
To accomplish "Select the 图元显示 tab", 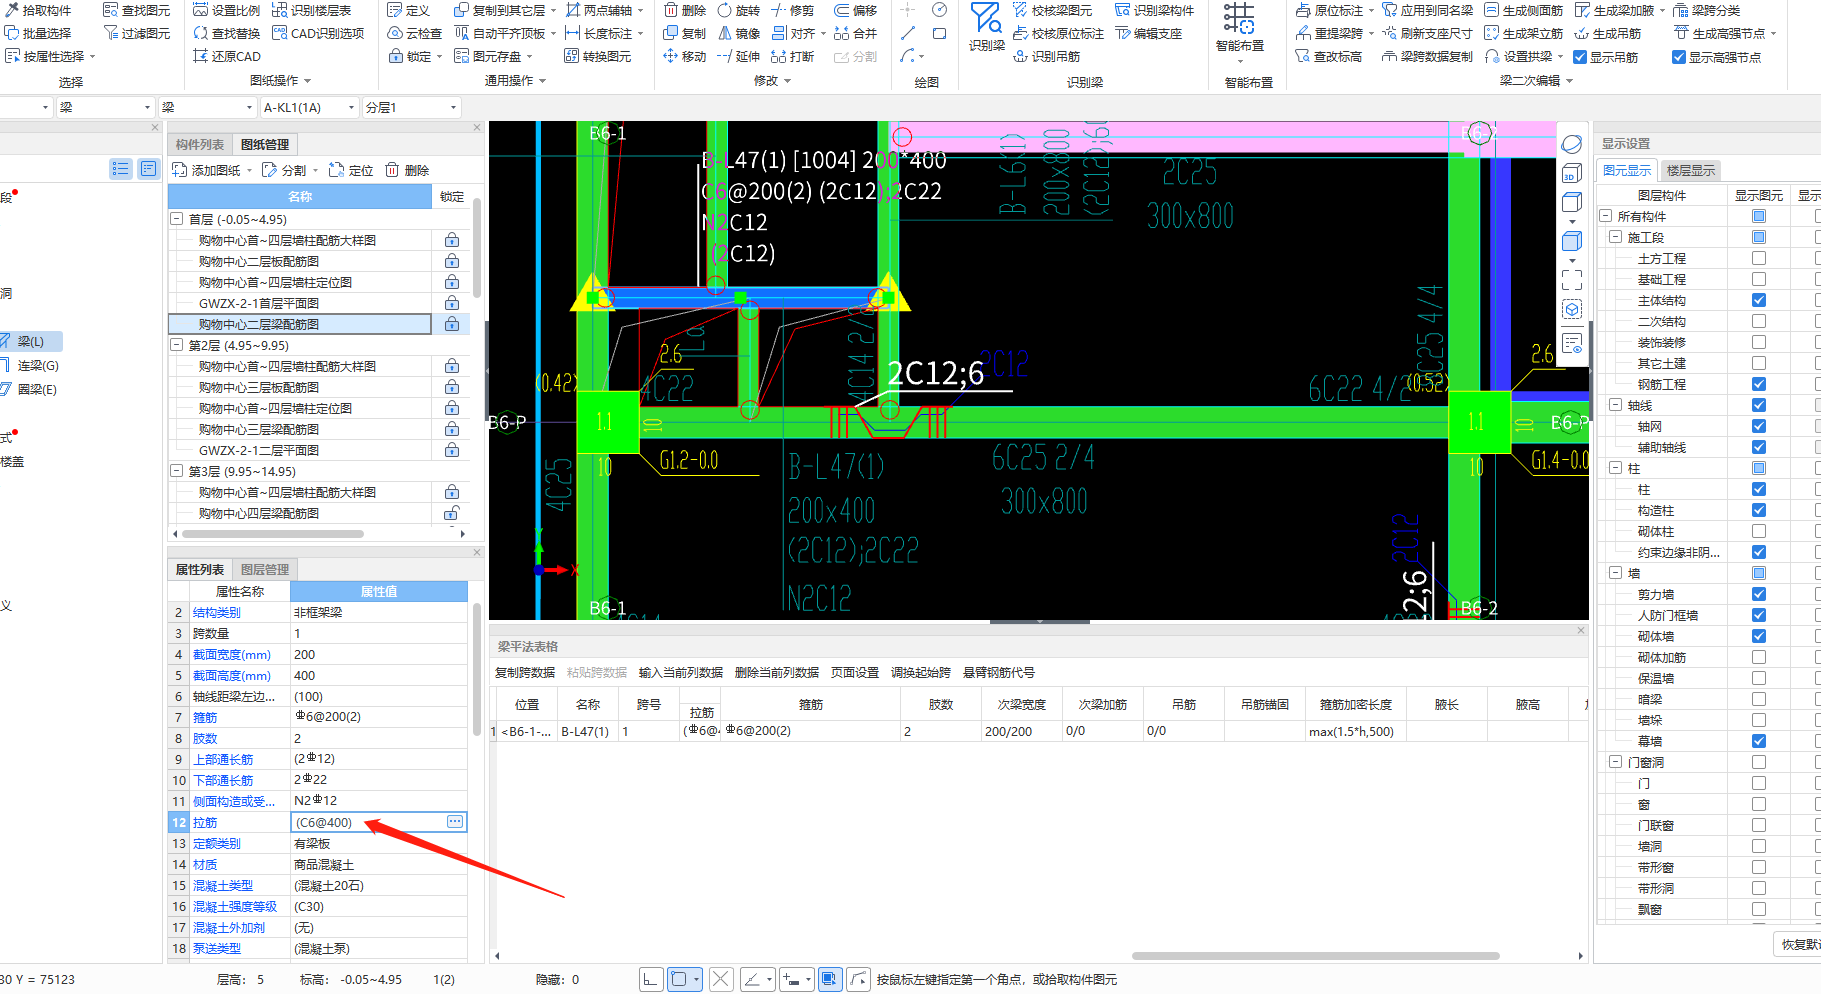I will click(1627, 171).
